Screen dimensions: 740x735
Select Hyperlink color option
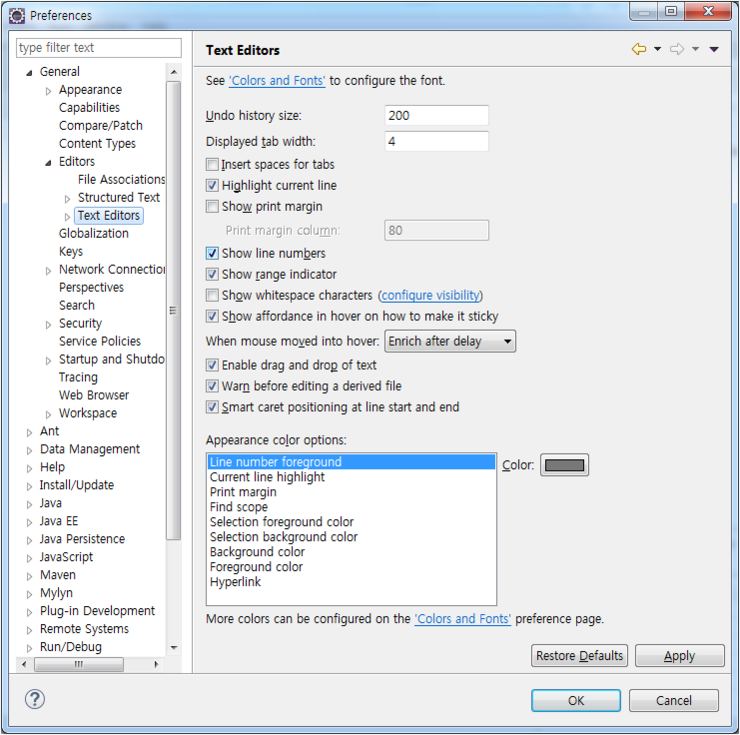click(352, 582)
